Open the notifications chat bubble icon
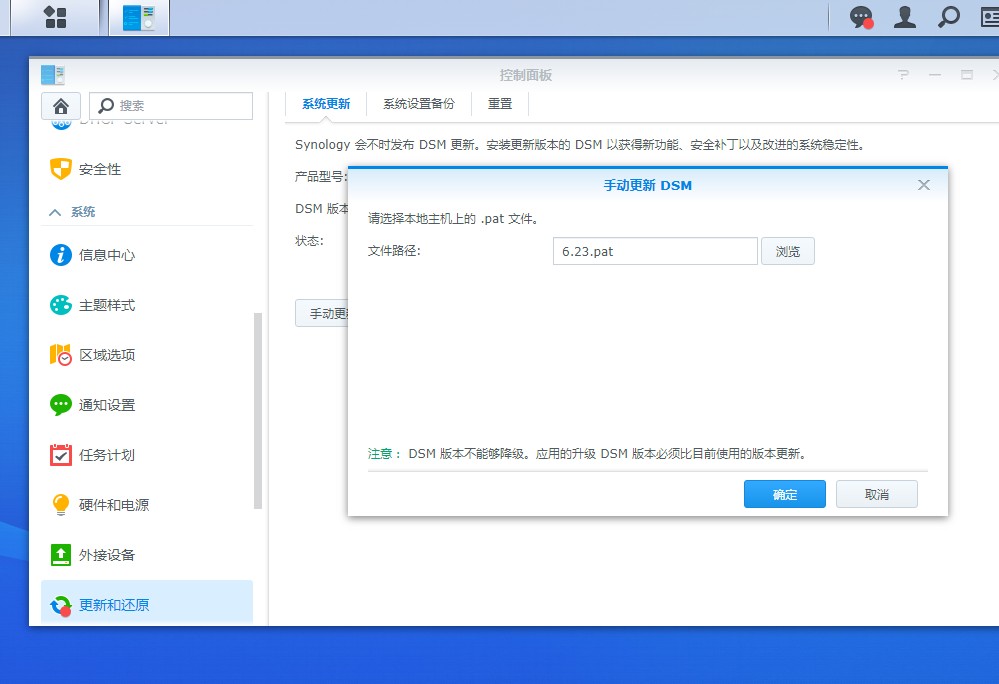 click(x=860, y=17)
